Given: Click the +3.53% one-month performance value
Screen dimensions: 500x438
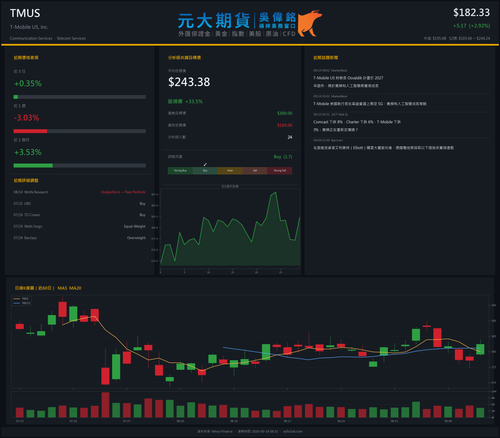Looking at the screenshot, I should coord(28,152).
